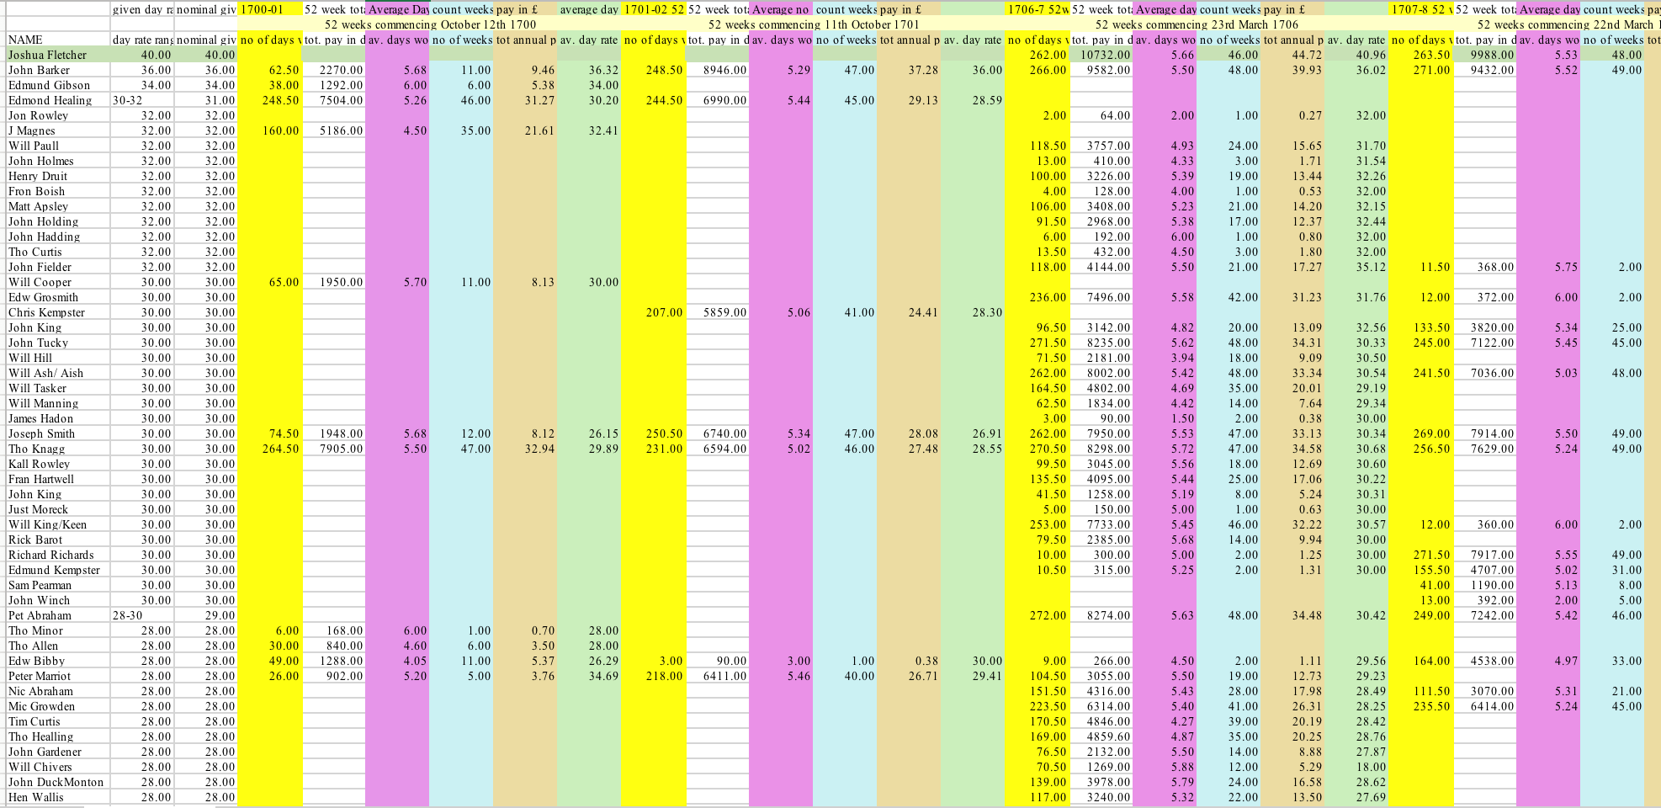The width and height of the screenshot is (1661, 808).
Task: Select the 8274.00 cell in Pet Abraham's row
Action: pyautogui.click(x=1101, y=616)
